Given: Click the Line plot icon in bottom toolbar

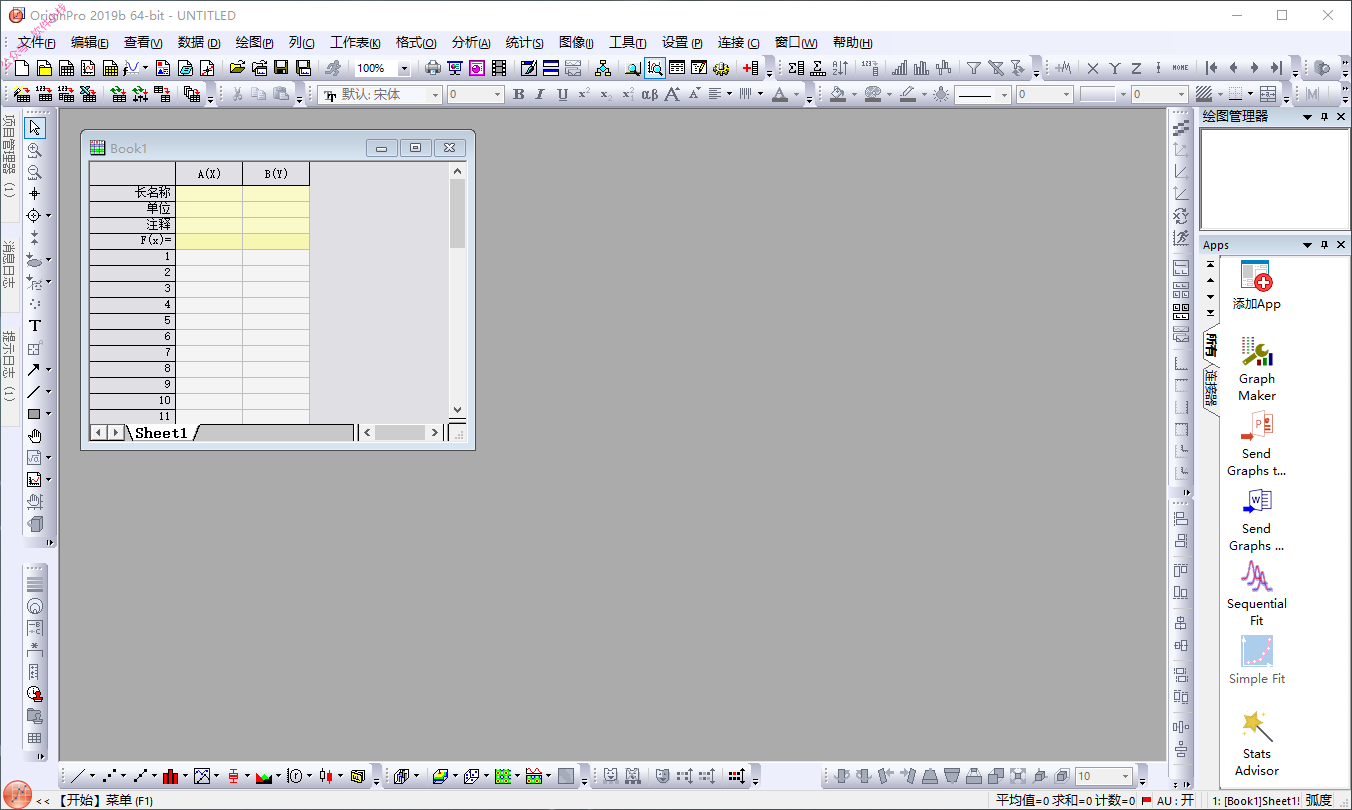Looking at the screenshot, I should (x=78, y=776).
